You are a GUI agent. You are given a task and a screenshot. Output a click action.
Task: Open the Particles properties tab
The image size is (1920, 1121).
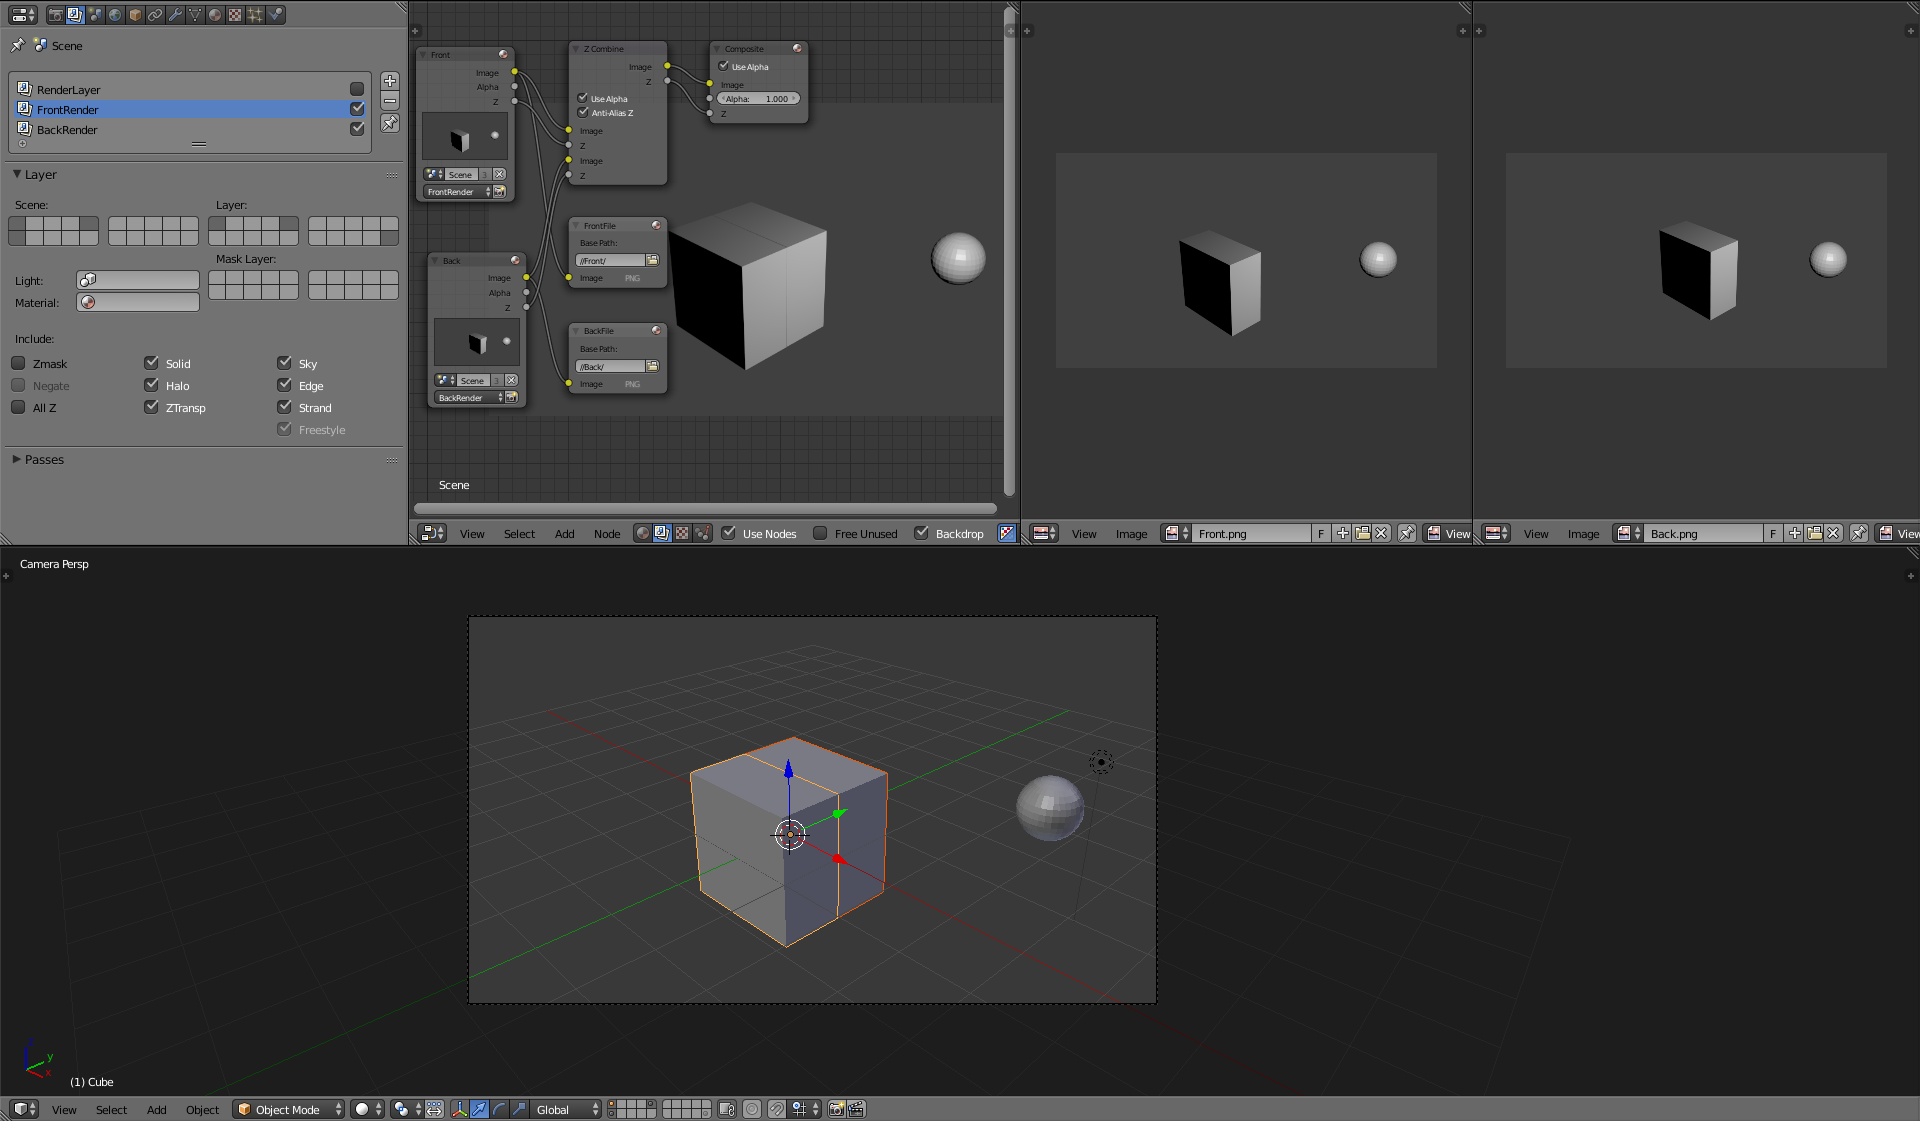click(x=255, y=15)
